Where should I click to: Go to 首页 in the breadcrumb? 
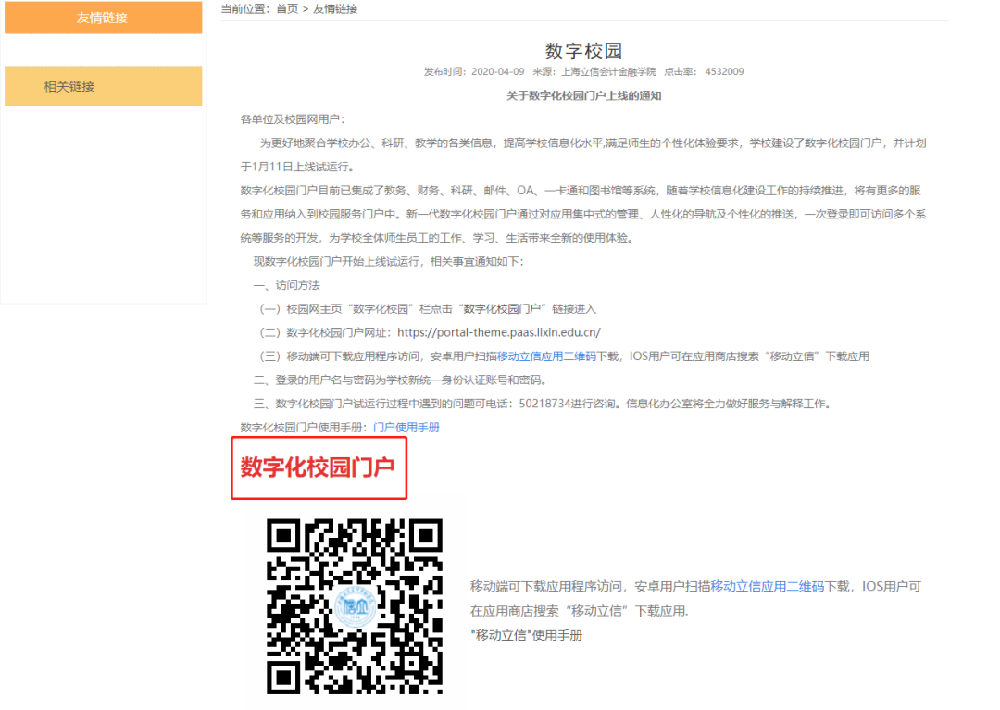287,9
